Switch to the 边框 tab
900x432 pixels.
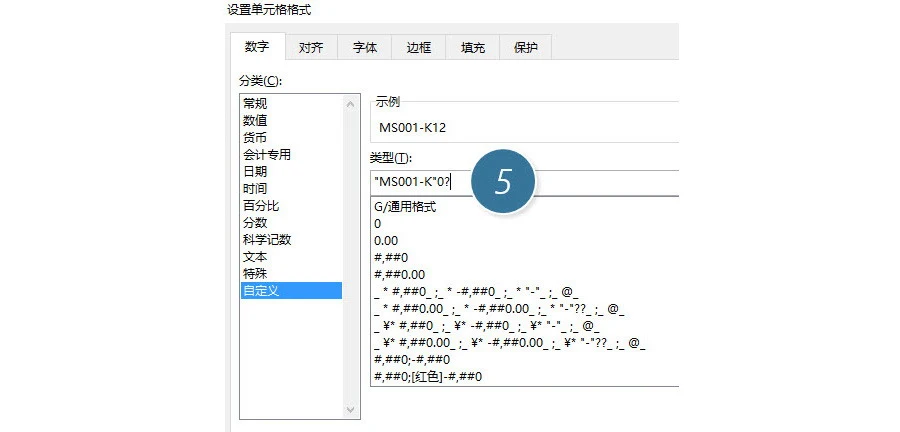[x=418, y=48]
